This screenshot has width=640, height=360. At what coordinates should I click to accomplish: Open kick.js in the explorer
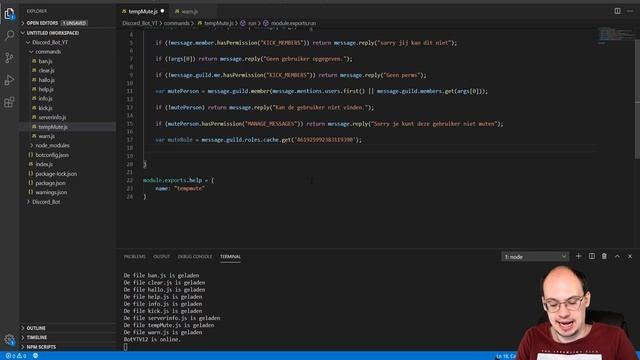pyautogui.click(x=45, y=108)
